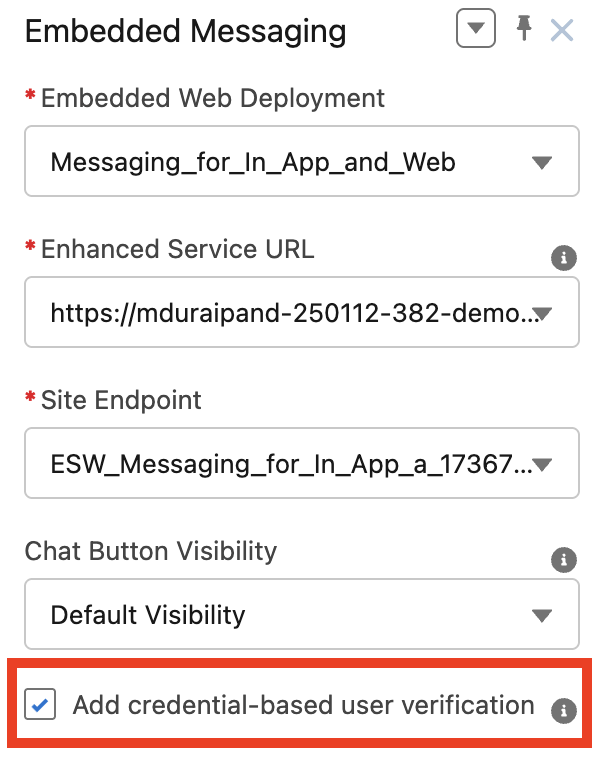Image resolution: width=608 pixels, height=772 pixels.
Task: Close the Embedded Messaging panel
Action: 562,31
